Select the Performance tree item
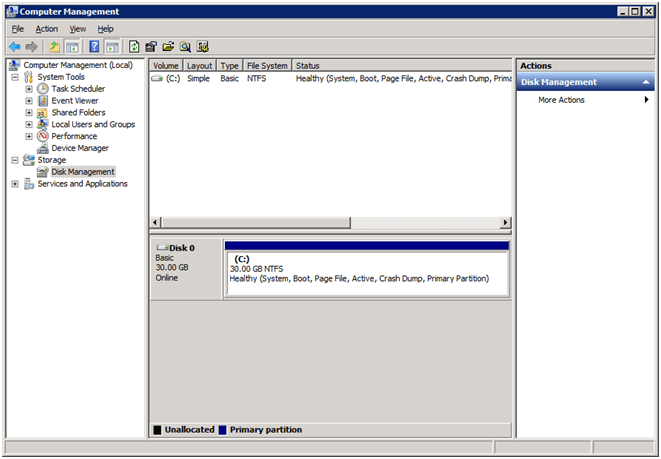The height and width of the screenshot is (459, 661). (x=74, y=136)
